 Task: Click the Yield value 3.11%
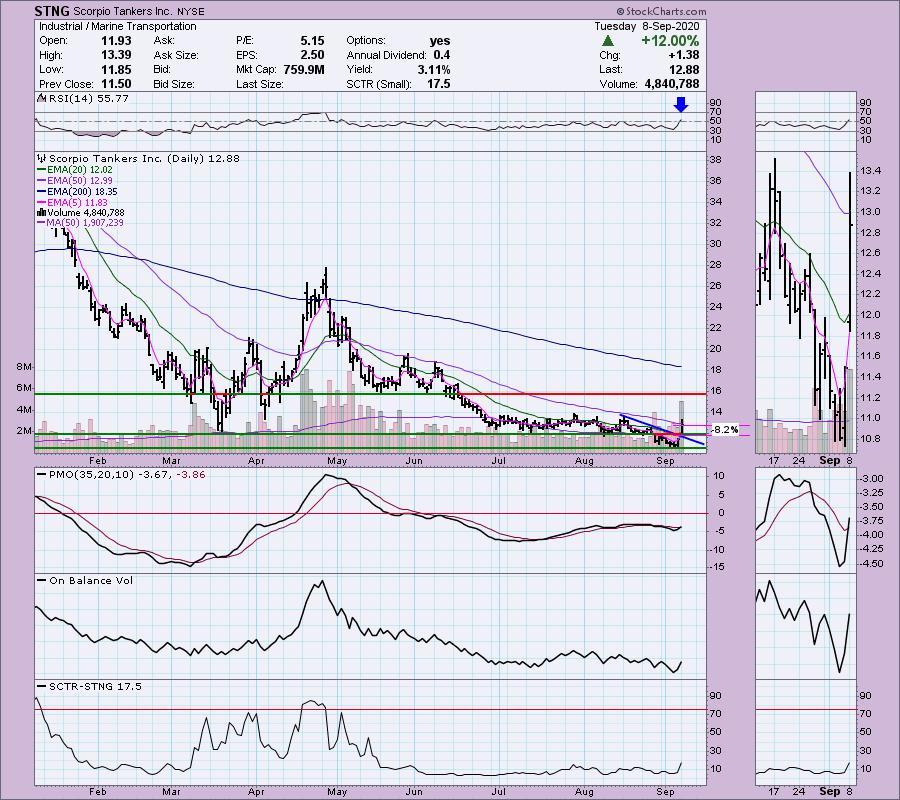tap(434, 69)
